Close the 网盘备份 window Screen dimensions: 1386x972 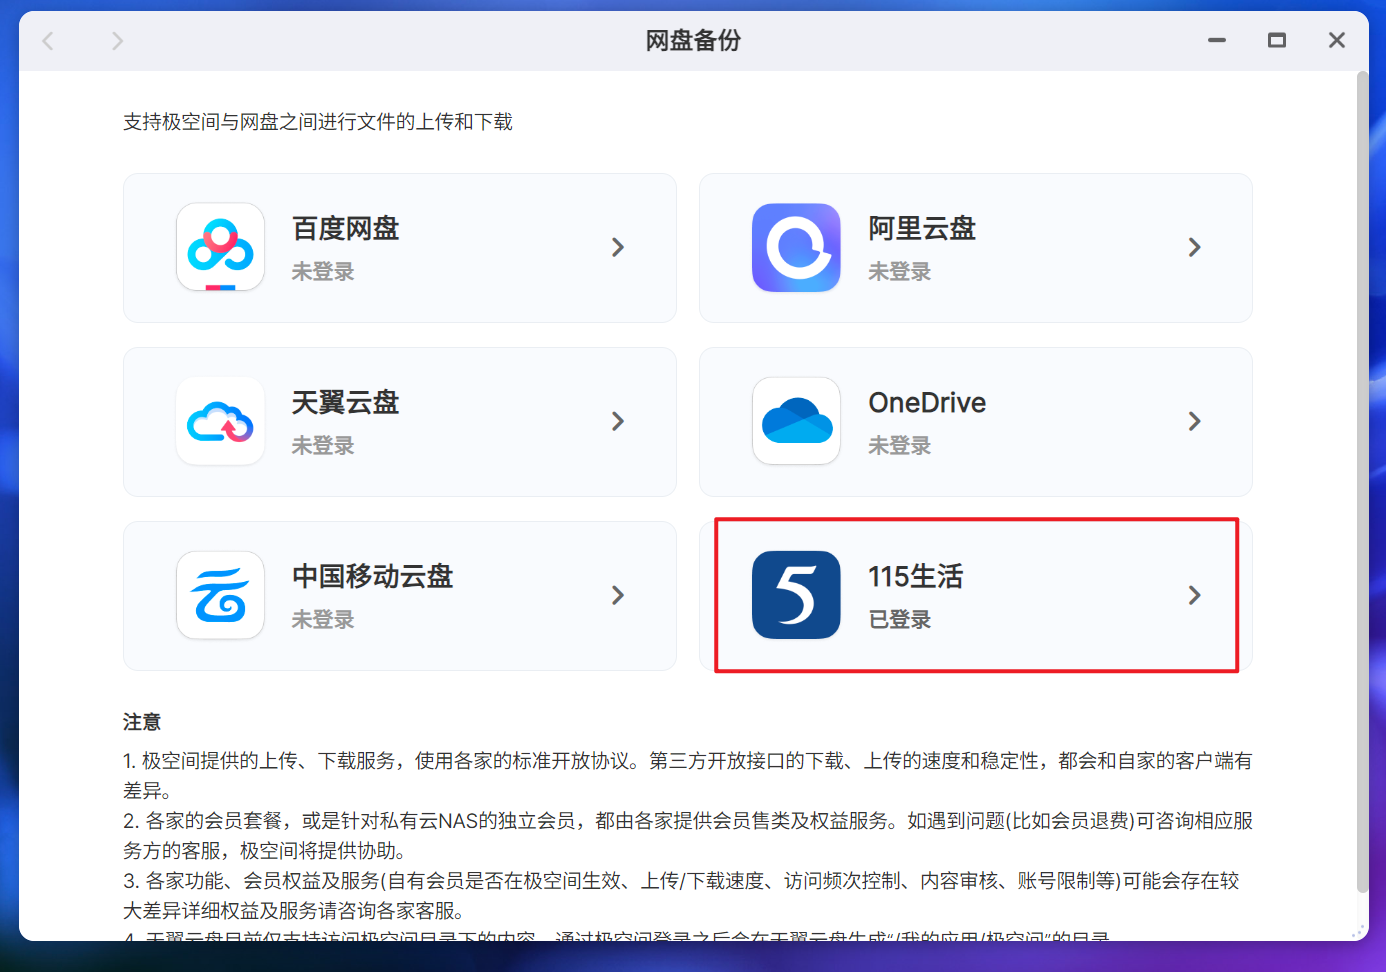click(1337, 41)
